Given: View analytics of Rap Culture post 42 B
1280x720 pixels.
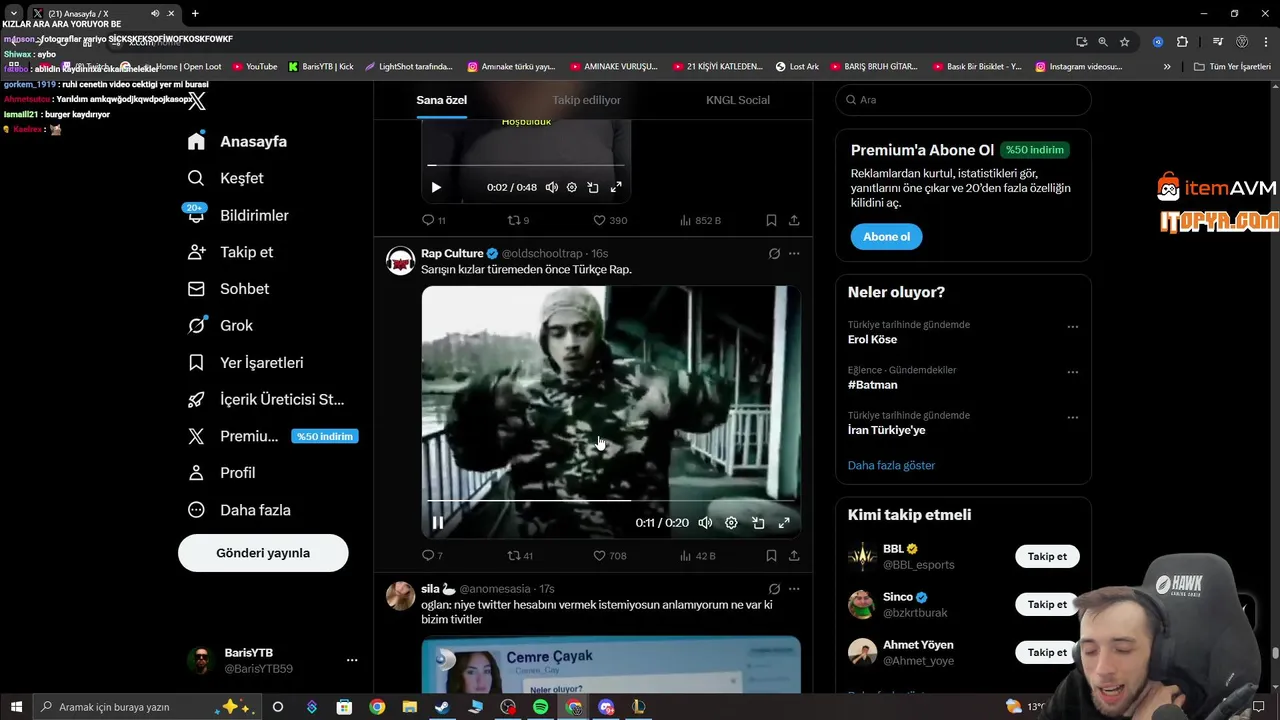Looking at the screenshot, I should [697, 556].
